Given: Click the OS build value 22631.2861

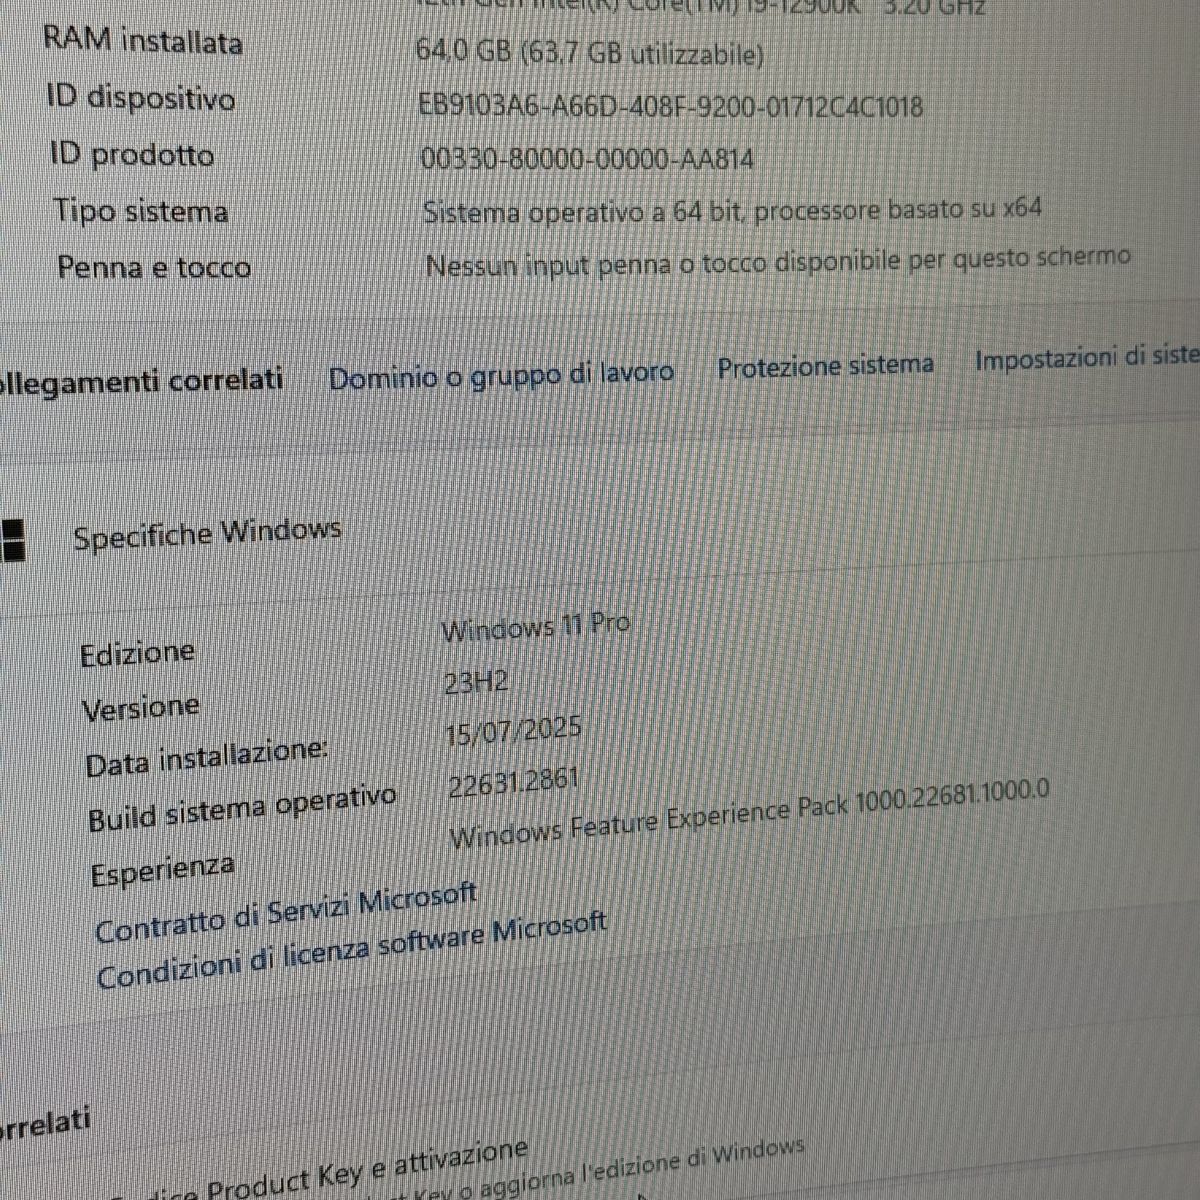Looking at the screenshot, I should pyautogui.click(x=514, y=783).
